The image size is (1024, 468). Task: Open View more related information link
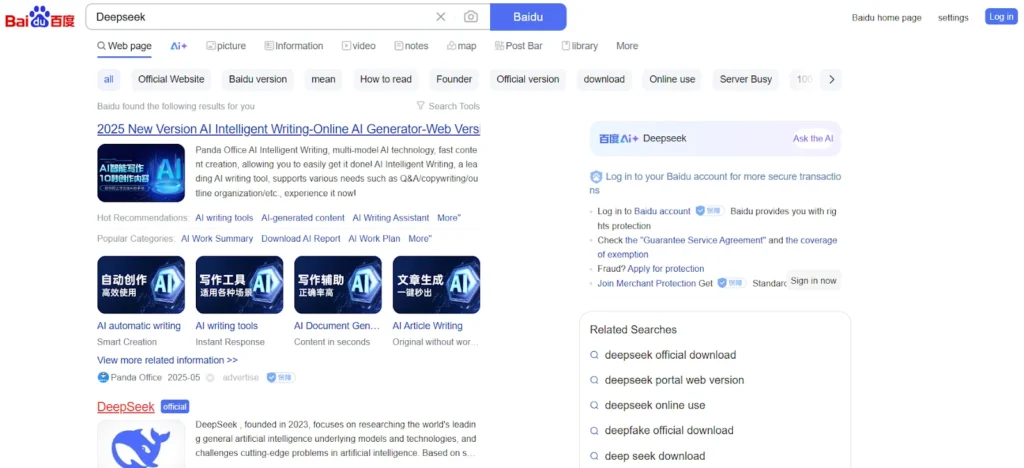click(167, 360)
